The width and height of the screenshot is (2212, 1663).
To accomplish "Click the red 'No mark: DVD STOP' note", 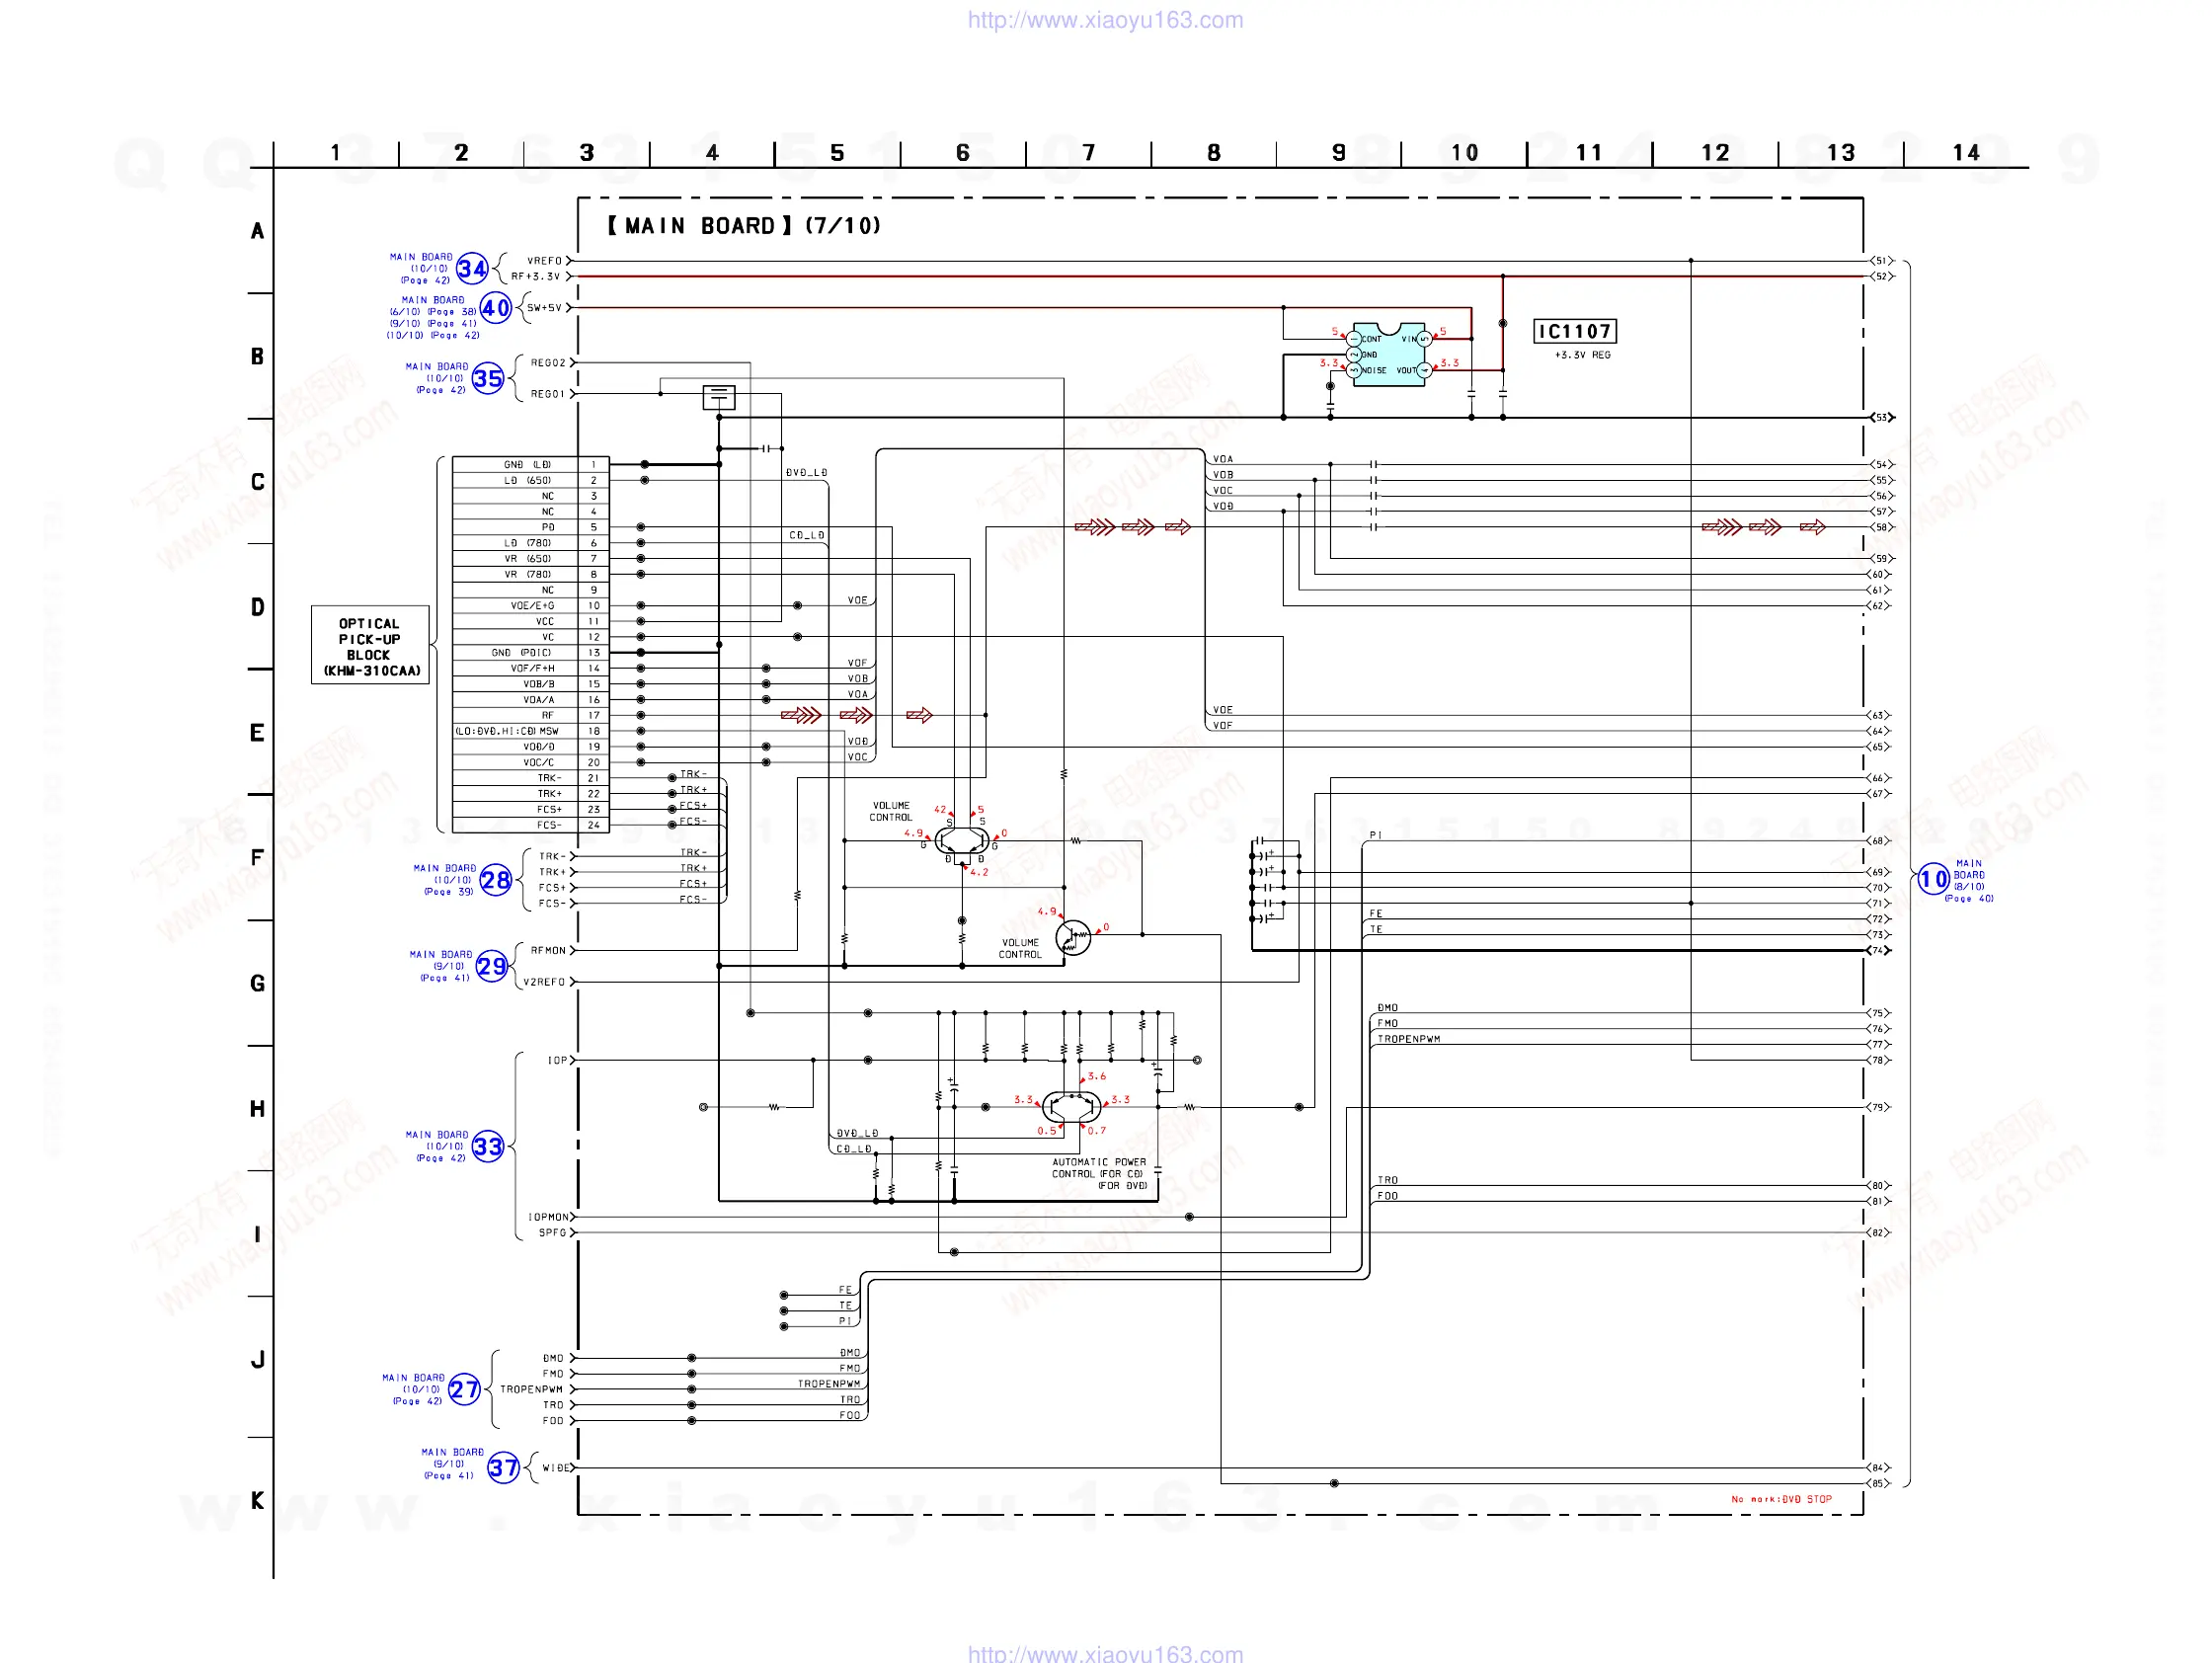I will point(1781,1499).
